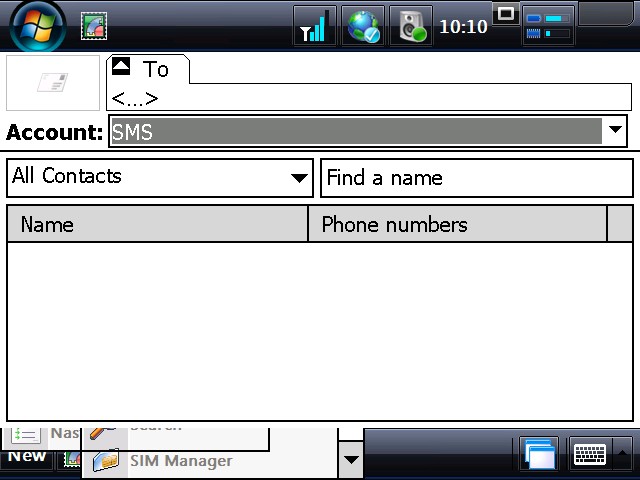
Task: Click the envelope message icon
Action: [x=53, y=83]
